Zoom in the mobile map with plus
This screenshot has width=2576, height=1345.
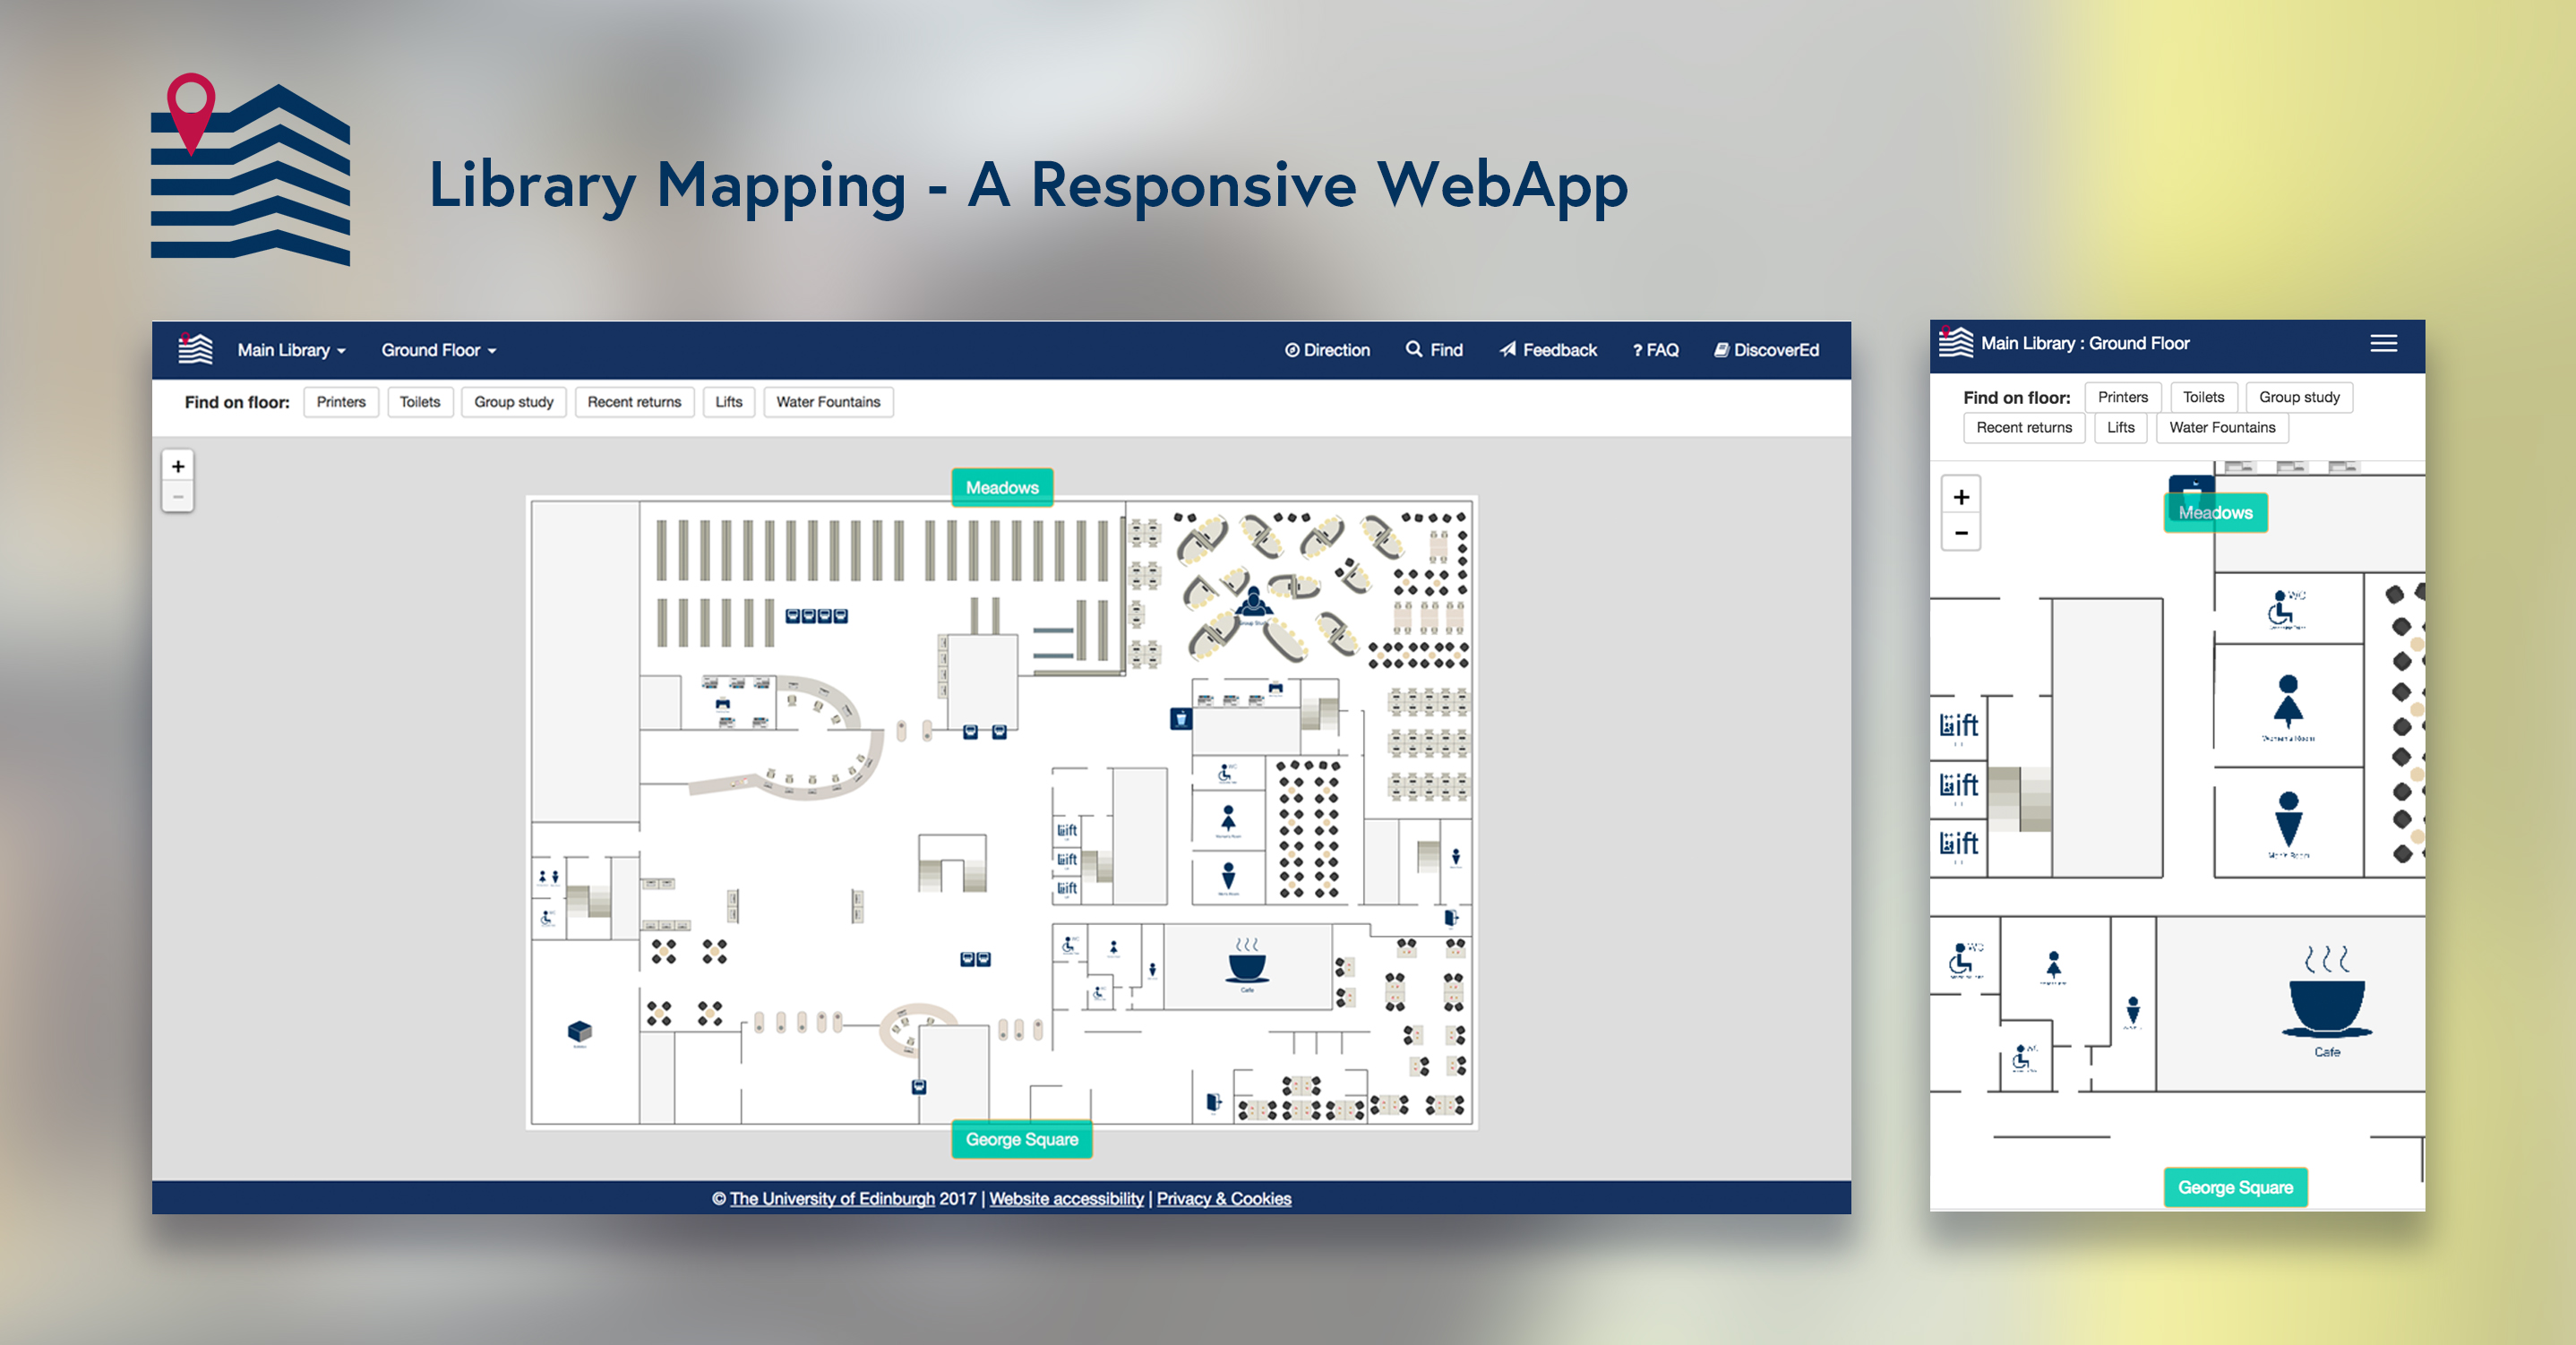(x=1961, y=497)
